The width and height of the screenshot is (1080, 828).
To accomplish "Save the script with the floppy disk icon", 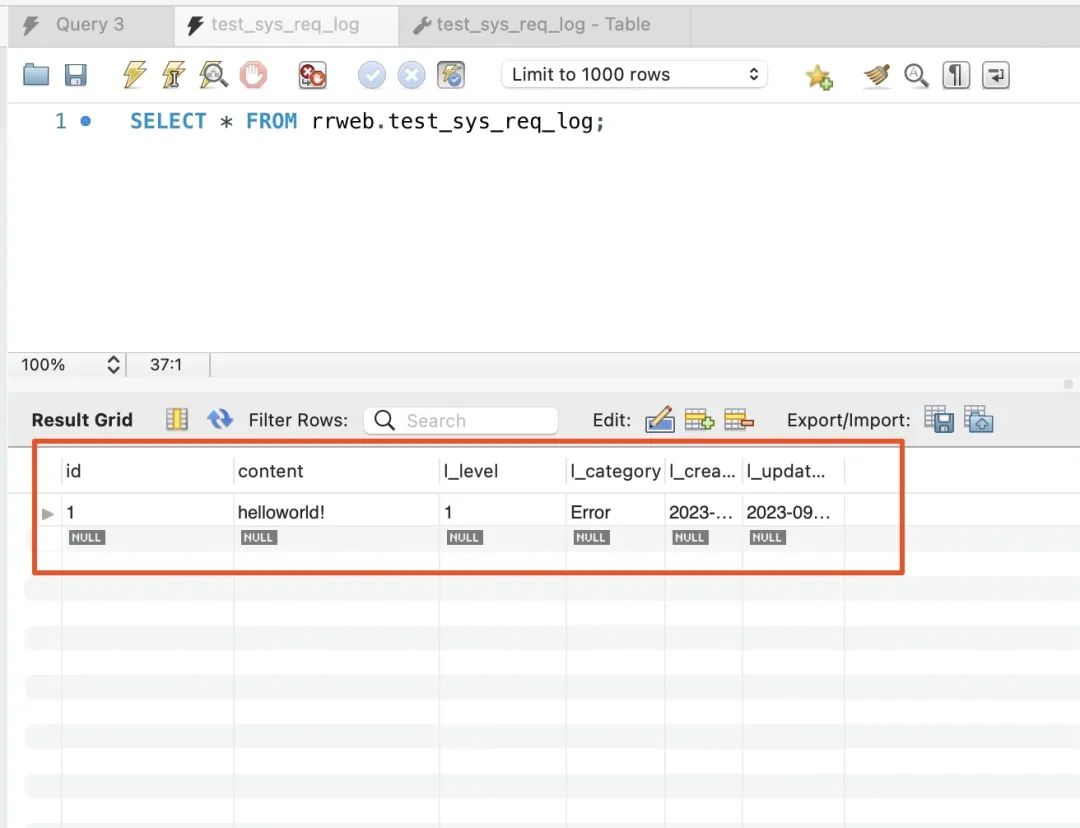I will (x=76, y=74).
